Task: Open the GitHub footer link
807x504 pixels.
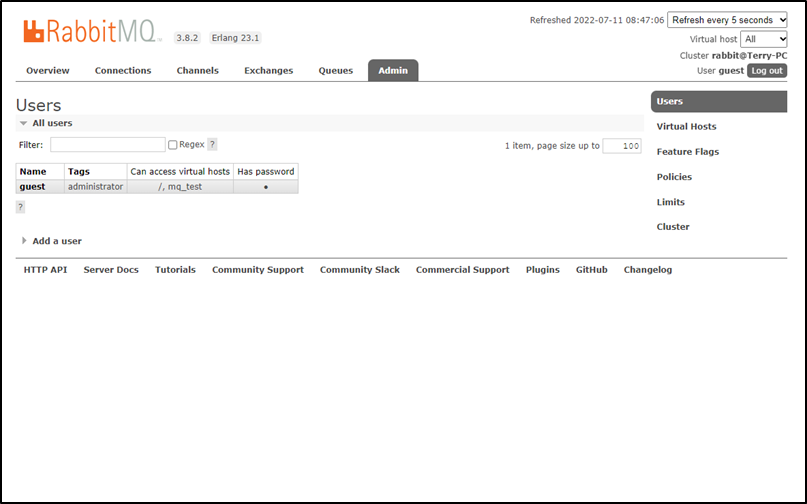Action: tap(592, 270)
